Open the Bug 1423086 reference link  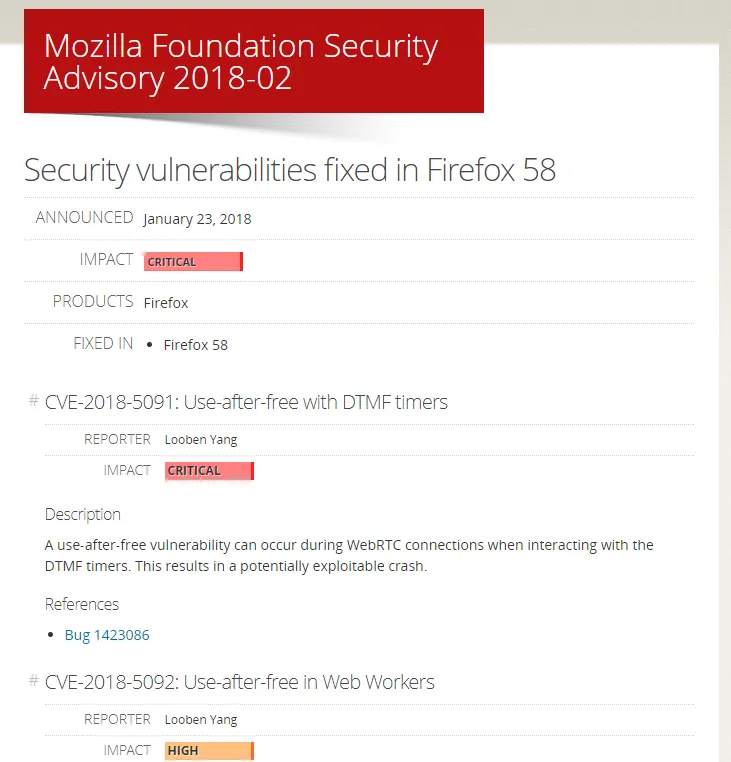[107, 635]
